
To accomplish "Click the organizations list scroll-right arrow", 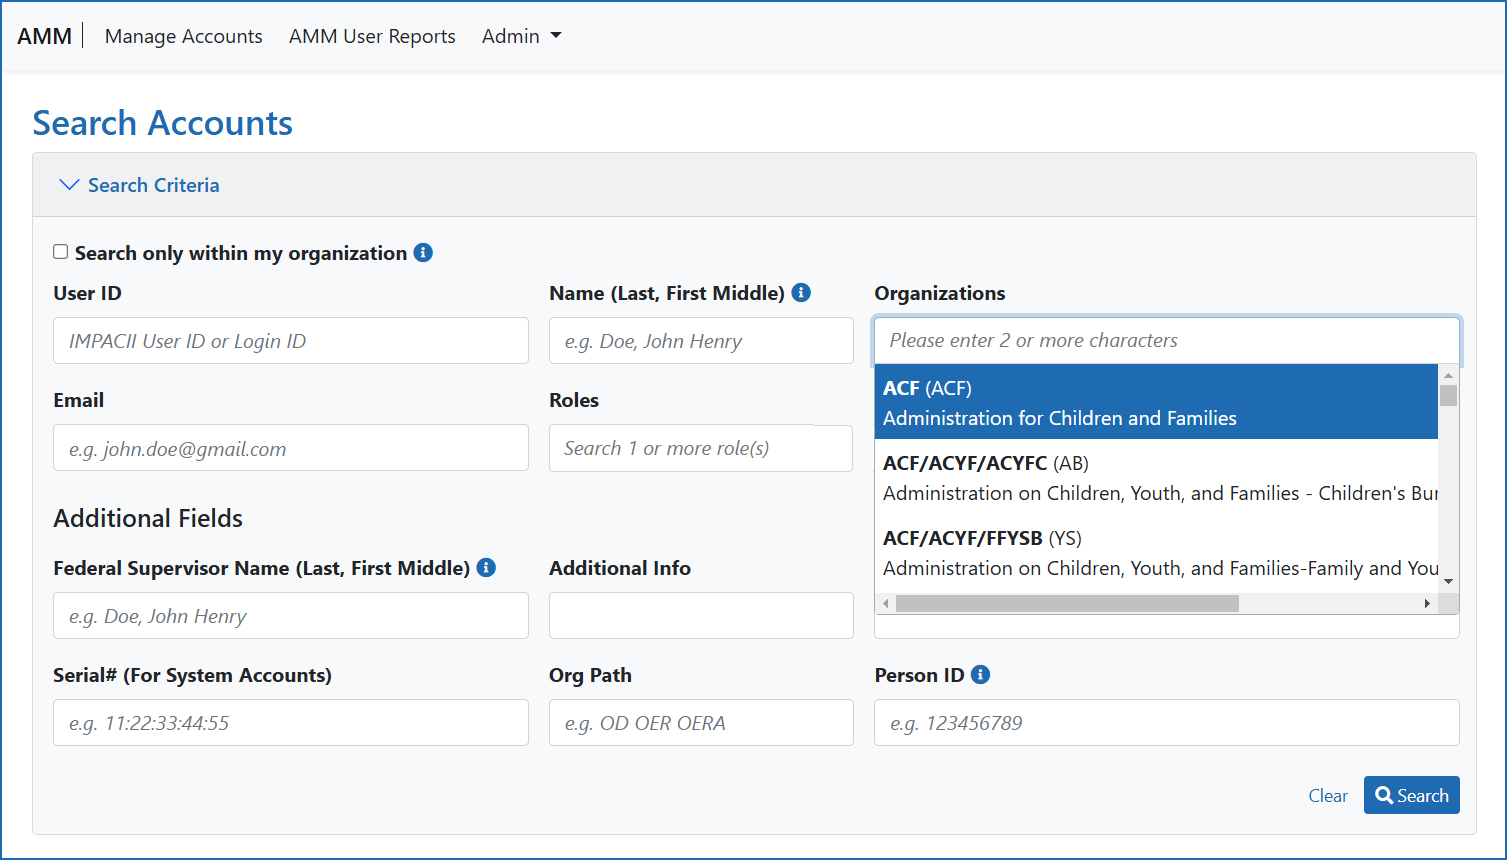I will 1427,604.
